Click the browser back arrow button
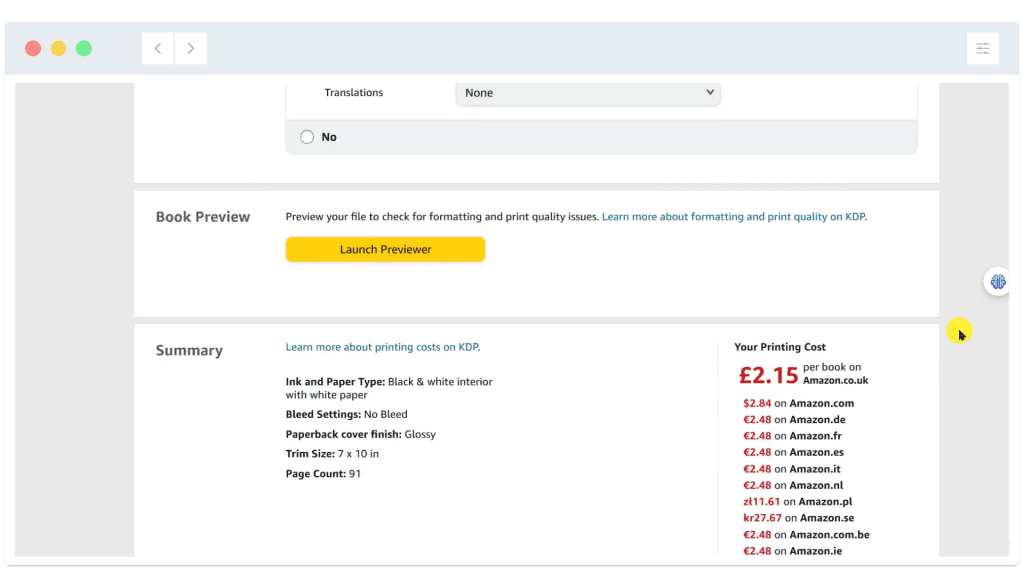 point(157,48)
